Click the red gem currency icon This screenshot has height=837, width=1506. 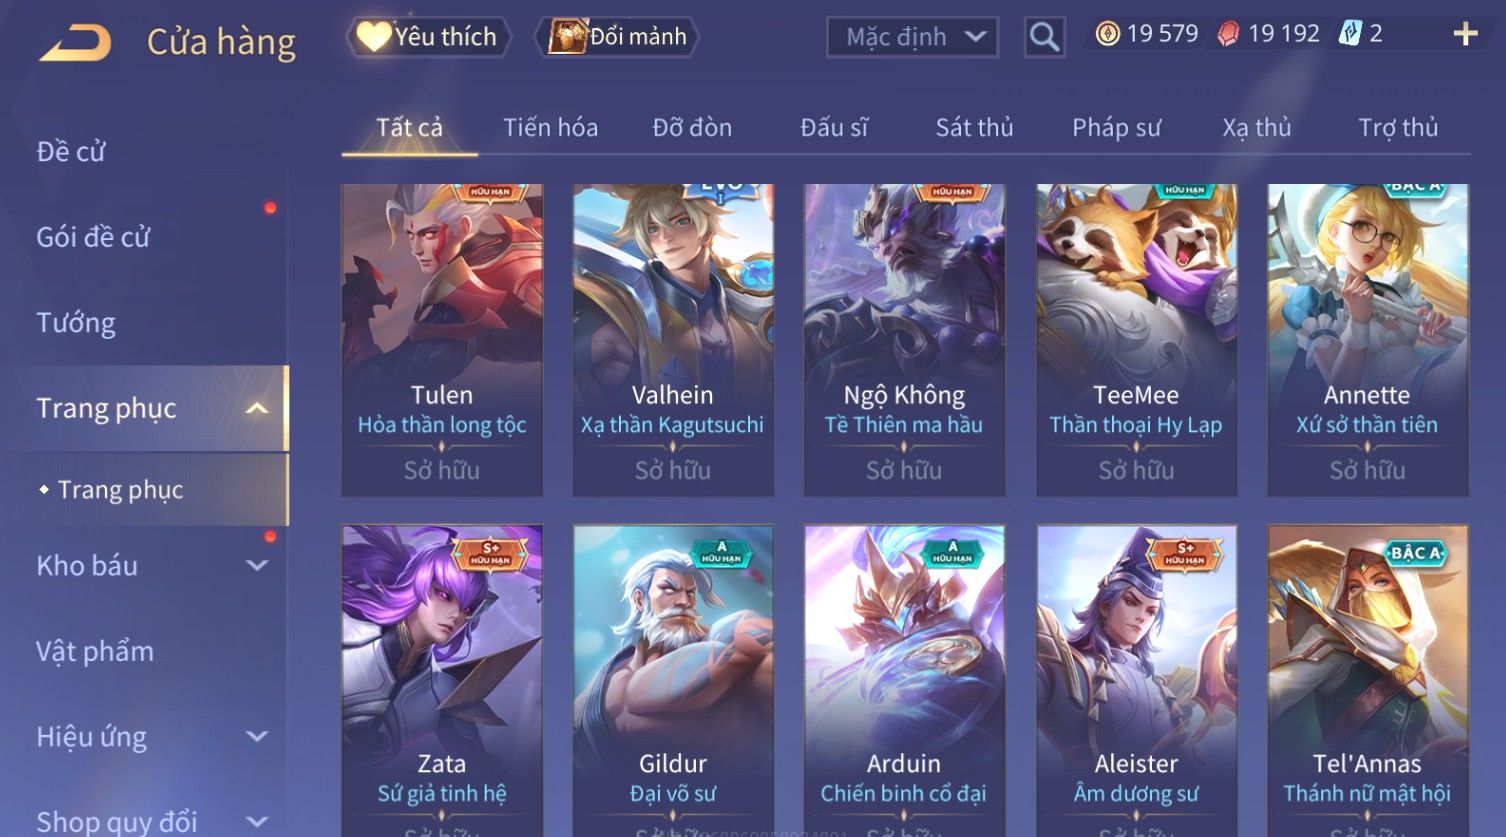point(1228,34)
